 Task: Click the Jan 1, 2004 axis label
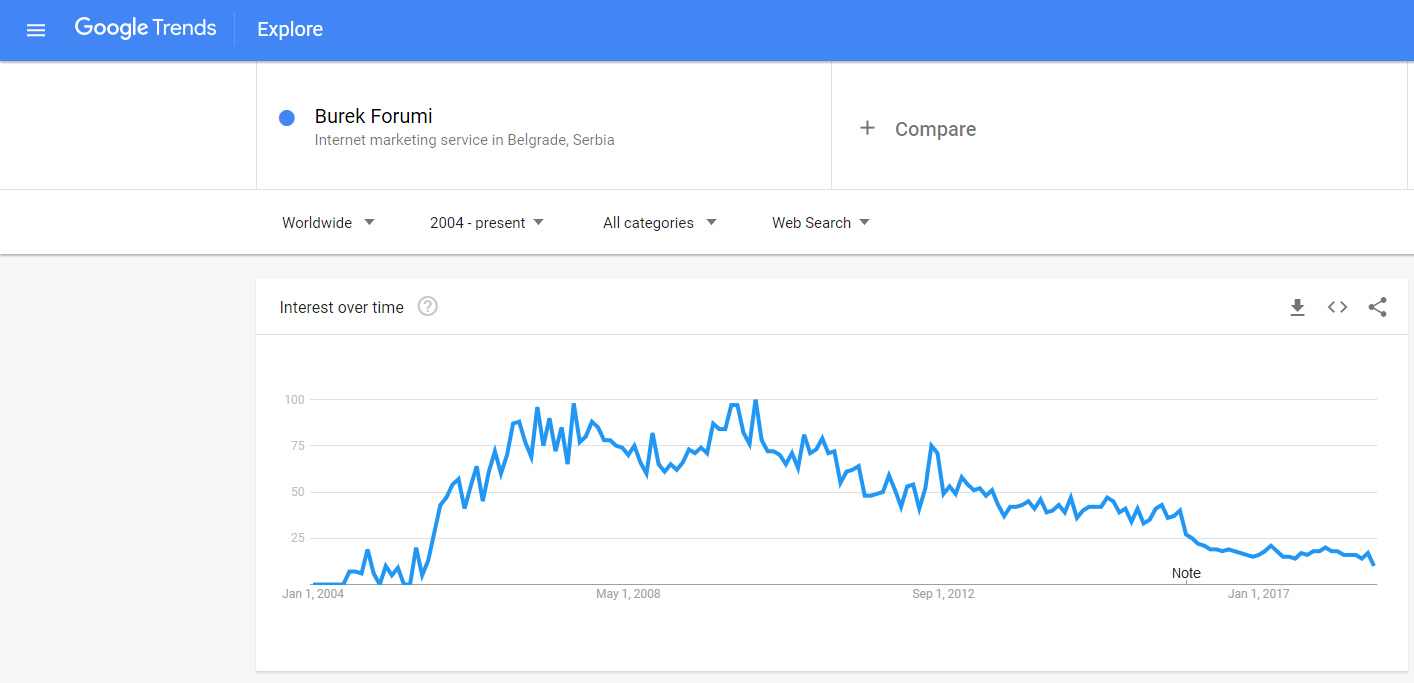tap(313, 594)
